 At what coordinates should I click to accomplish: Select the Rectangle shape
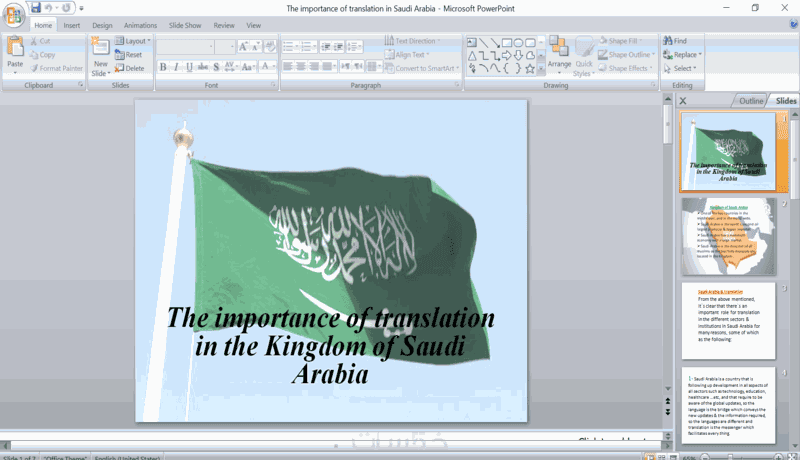point(507,42)
